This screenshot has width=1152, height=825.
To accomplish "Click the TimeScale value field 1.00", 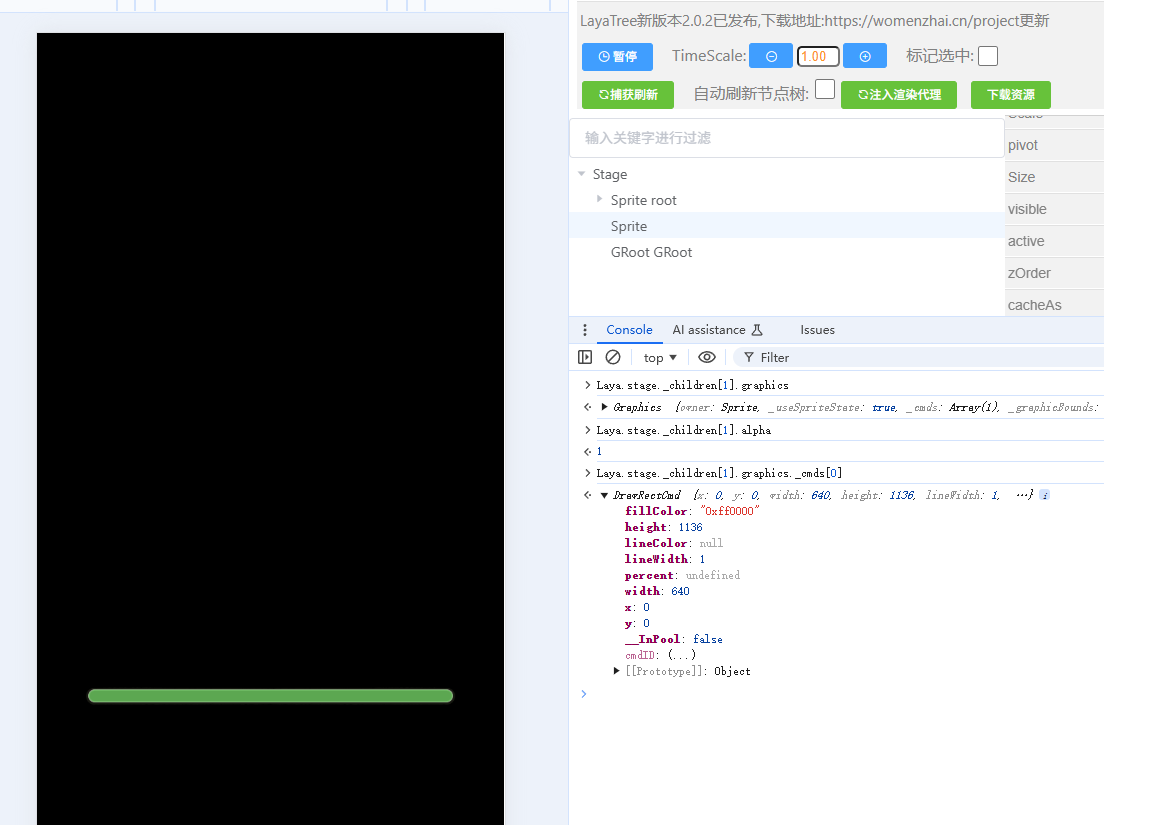I will [818, 57].
